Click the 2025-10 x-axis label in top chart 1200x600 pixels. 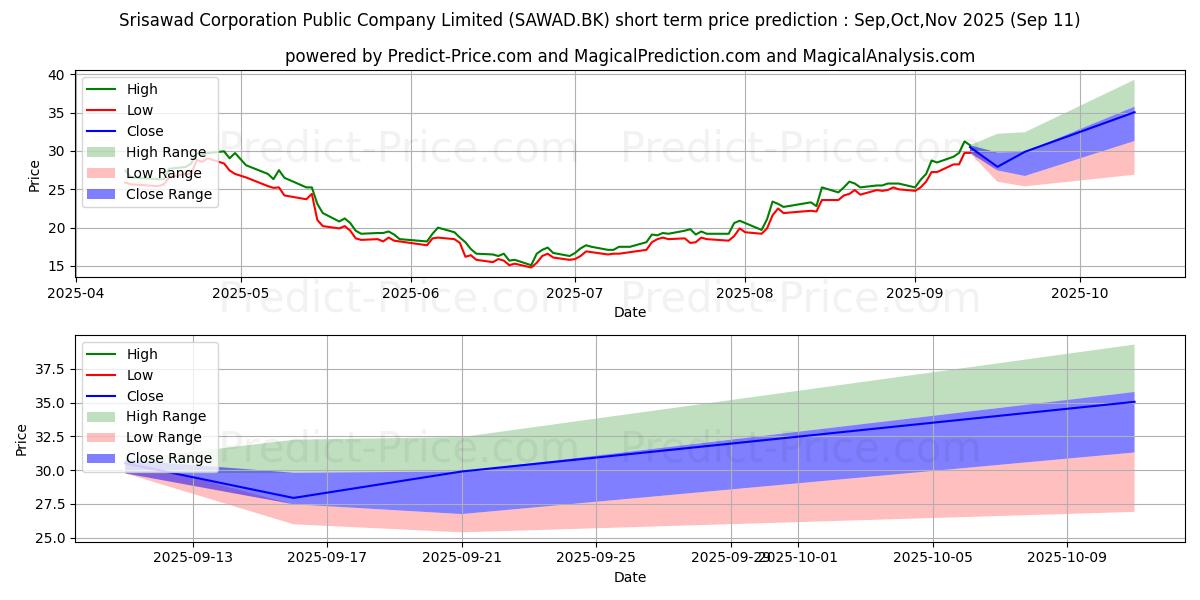(1079, 294)
